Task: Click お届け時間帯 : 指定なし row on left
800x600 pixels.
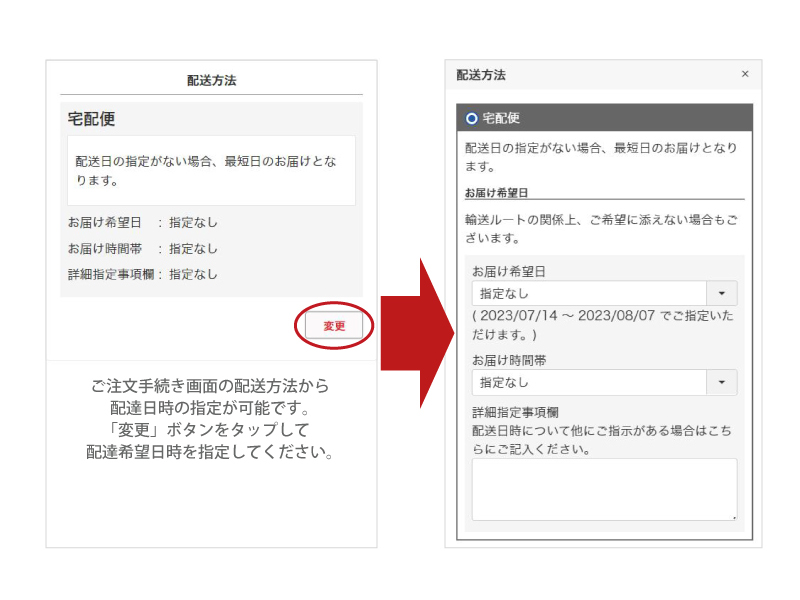Action: (x=142, y=249)
